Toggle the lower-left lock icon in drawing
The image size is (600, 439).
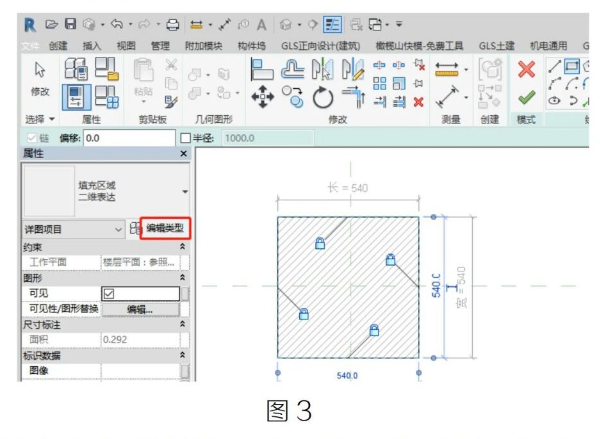(x=303, y=314)
